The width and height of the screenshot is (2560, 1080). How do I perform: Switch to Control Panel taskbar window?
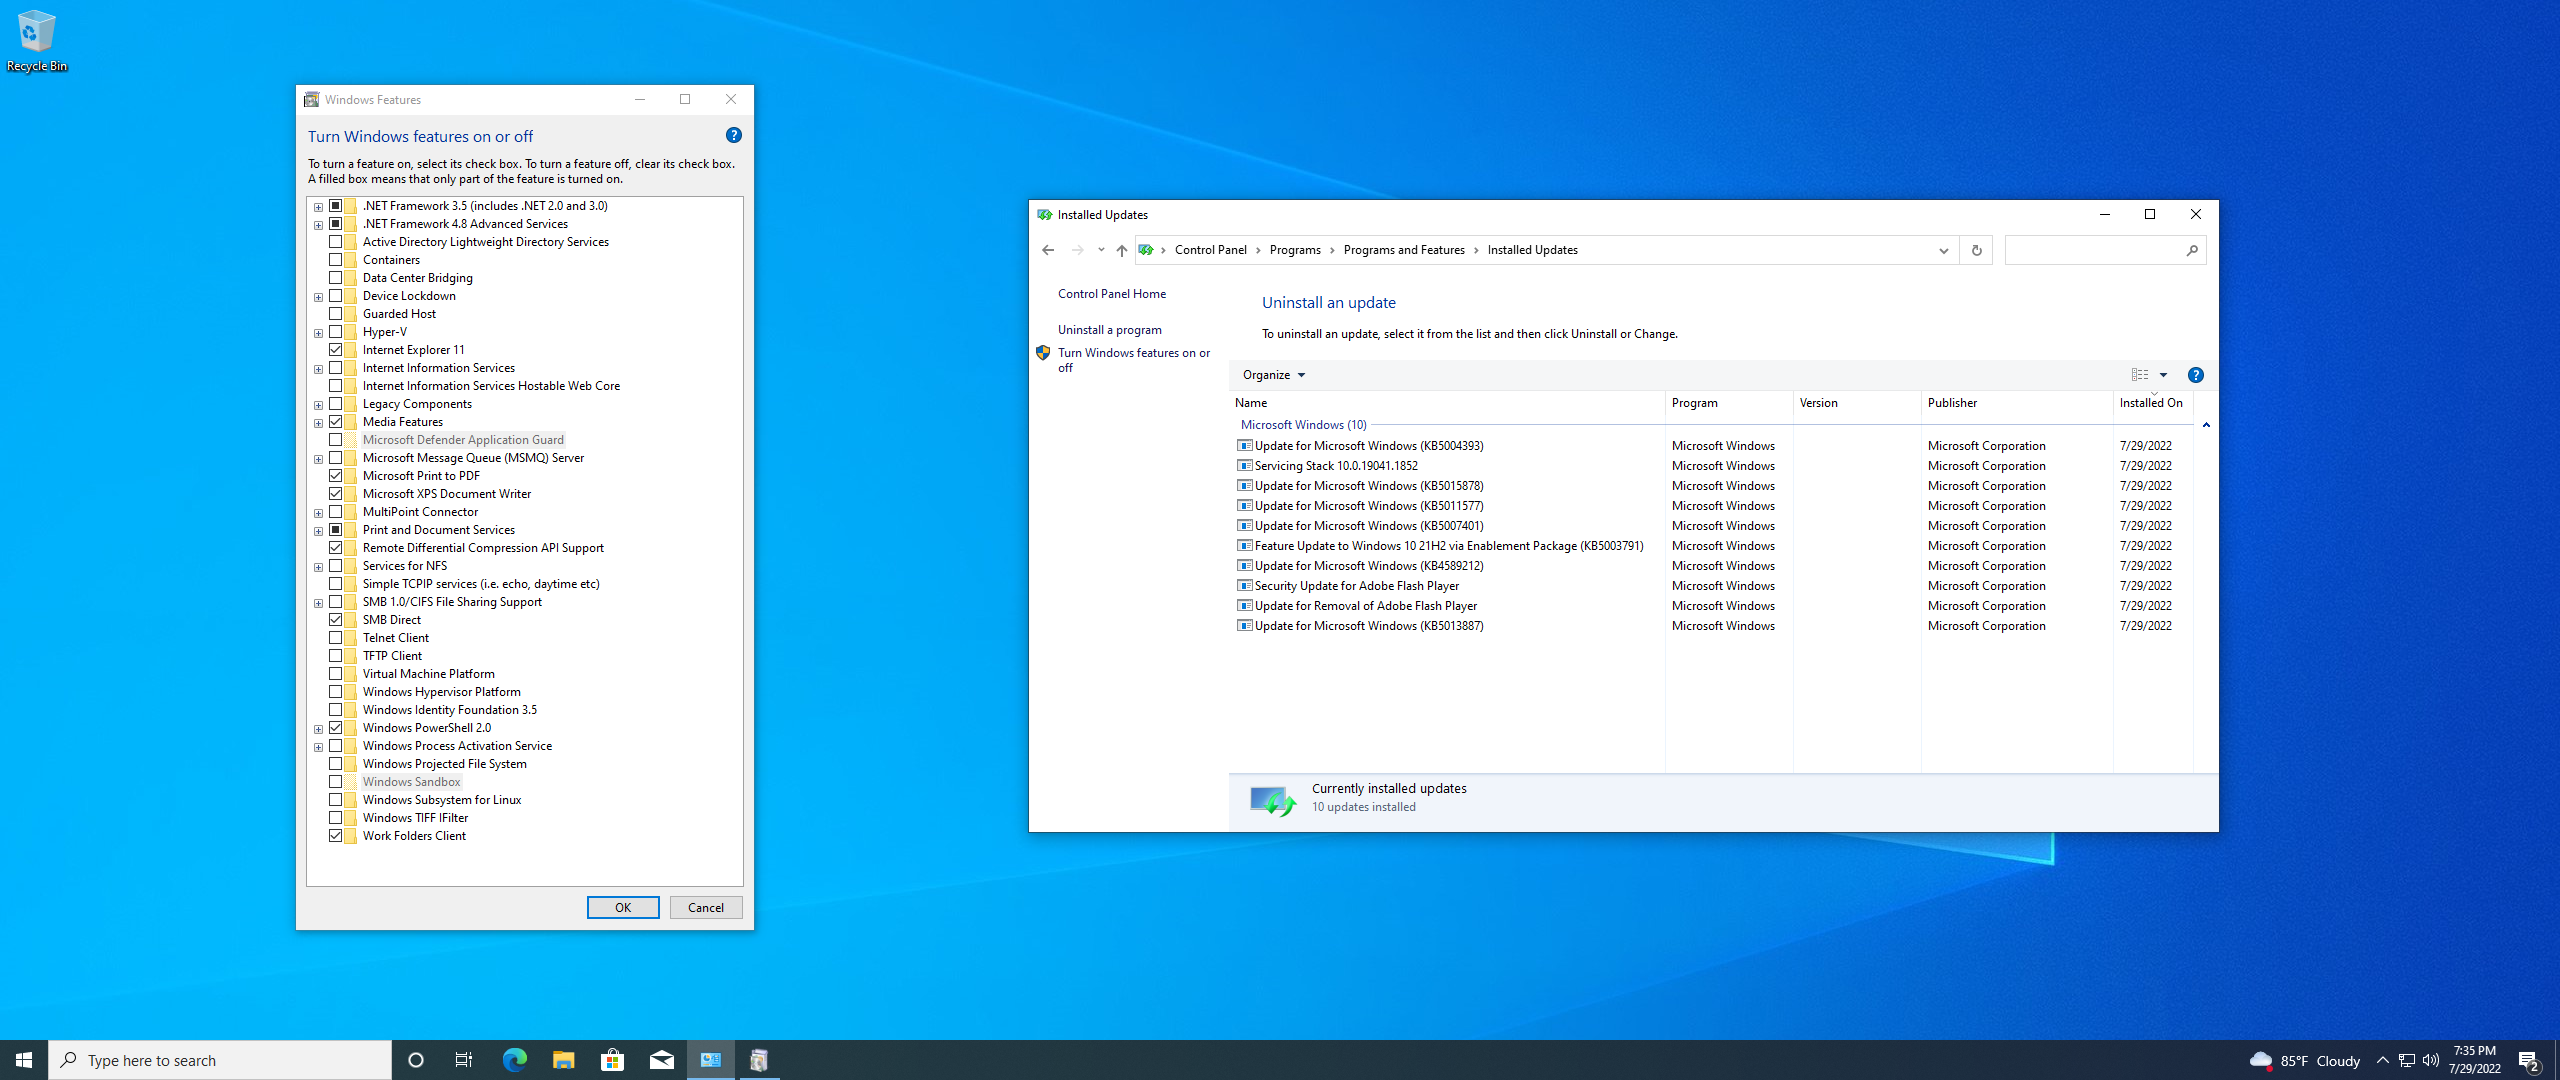tap(710, 1060)
